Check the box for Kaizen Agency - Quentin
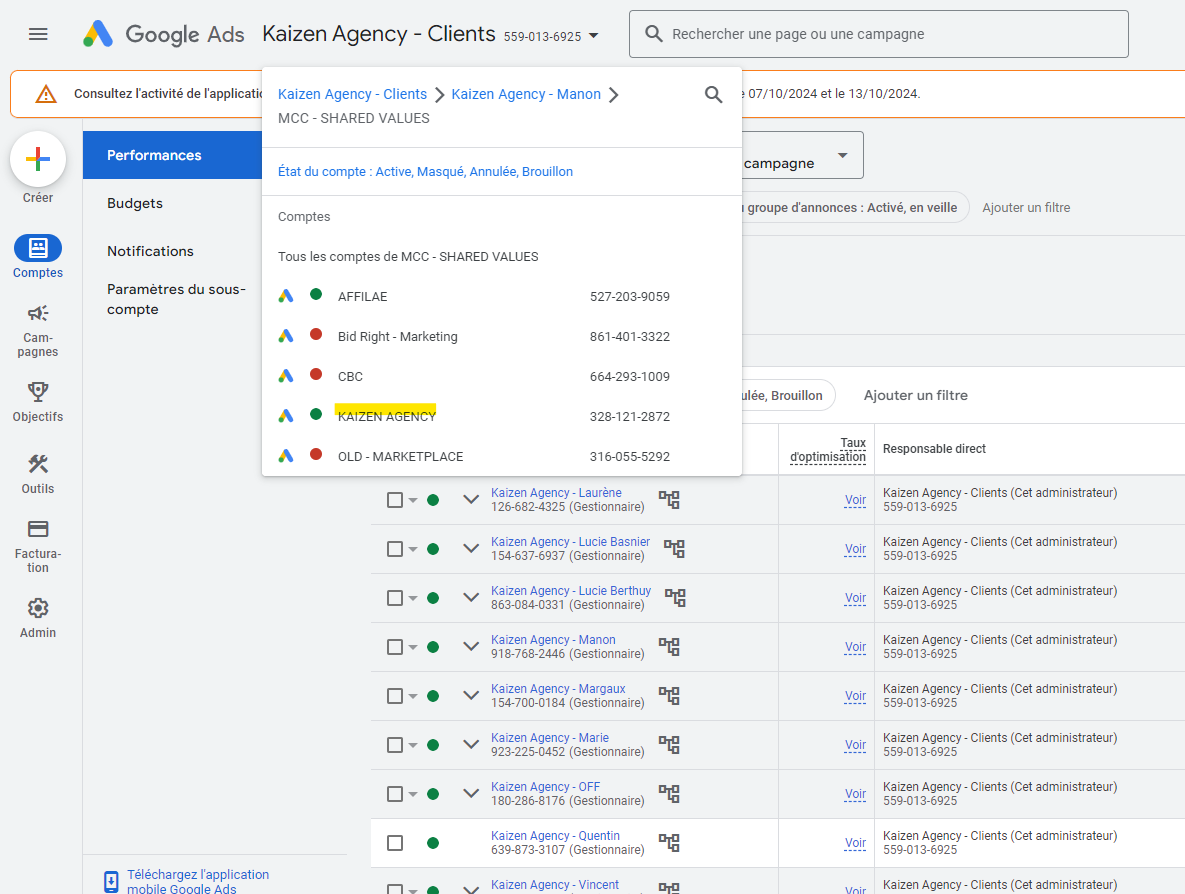The height and width of the screenshot is (894, 1185). 394,843
